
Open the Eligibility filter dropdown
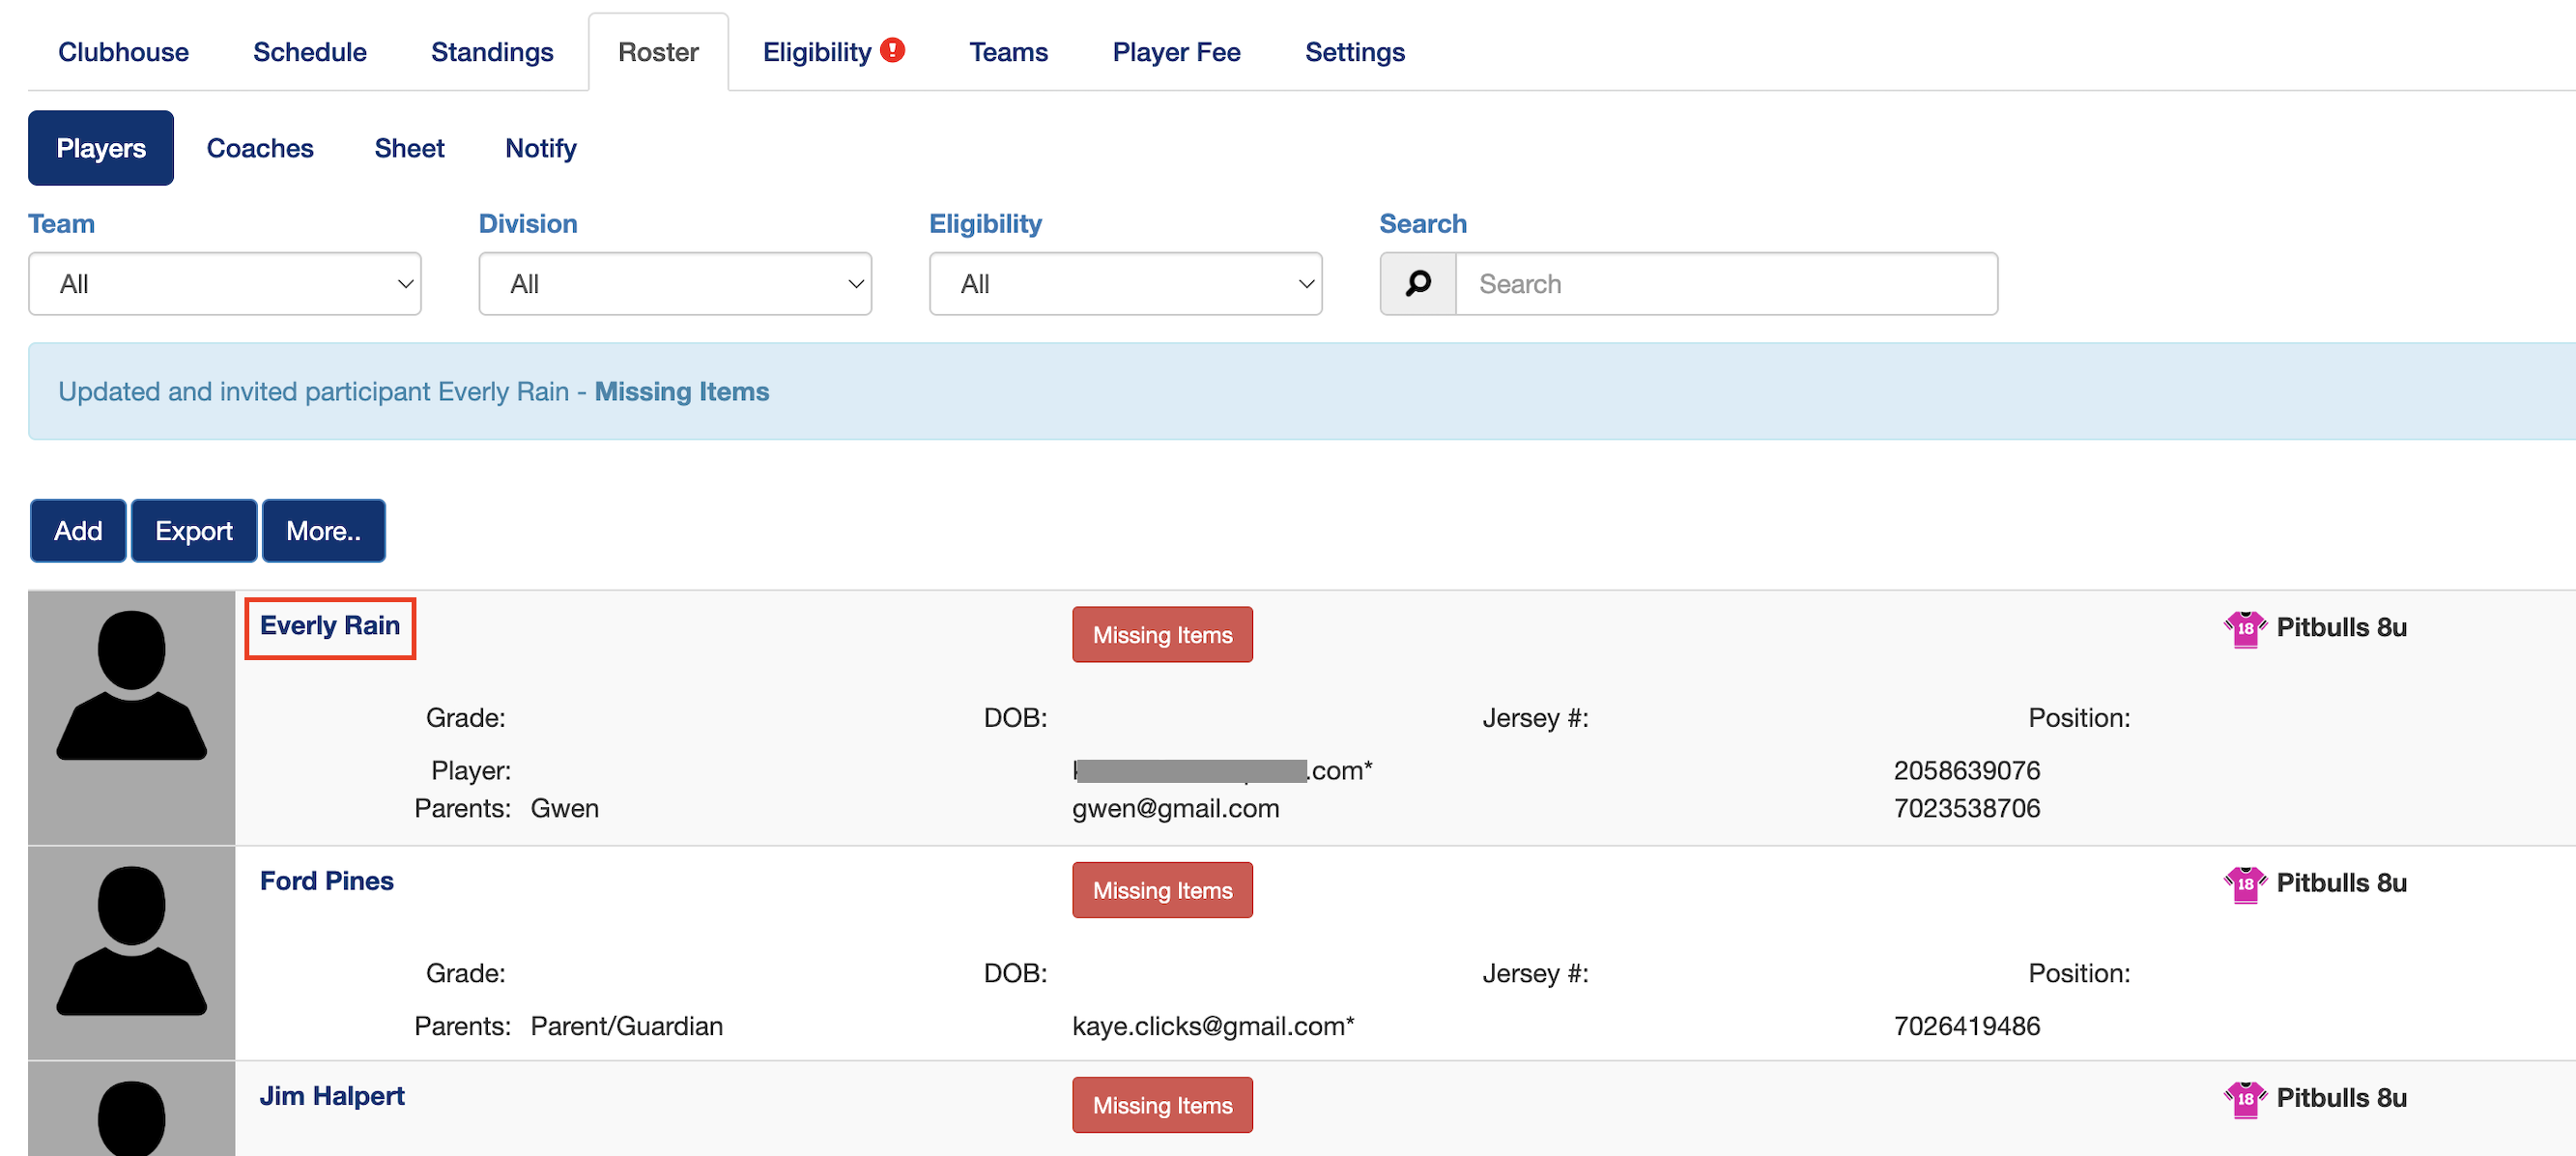coord(1125,284)
